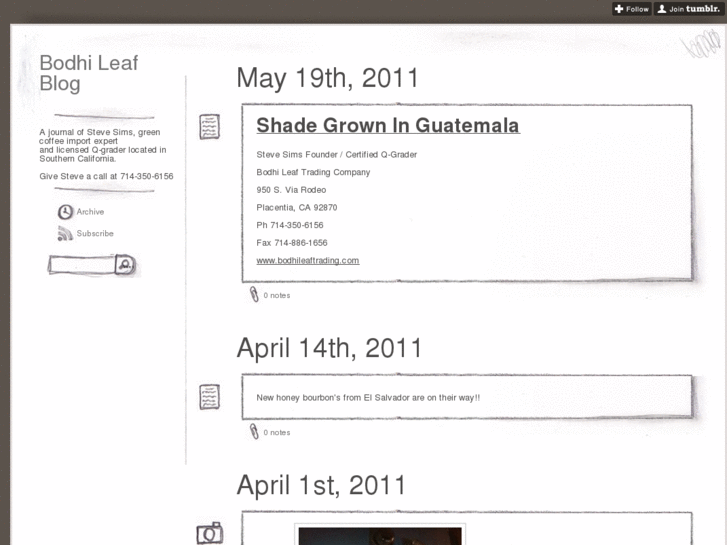
Task: Open the Archive link in the sidebar
Action: (x=90, y=212)
